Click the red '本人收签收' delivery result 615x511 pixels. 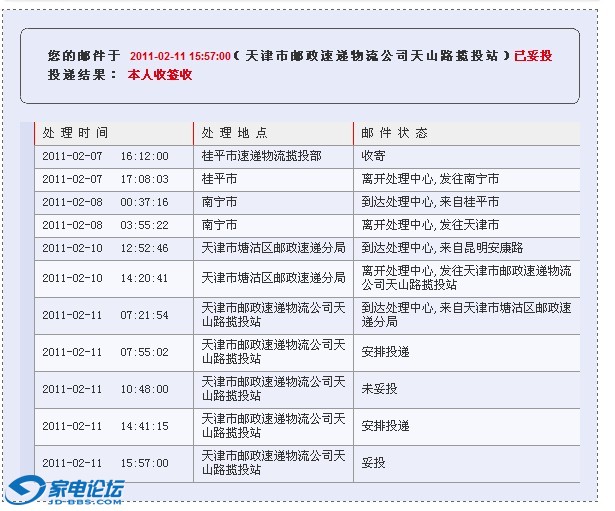tap(160, 75)
